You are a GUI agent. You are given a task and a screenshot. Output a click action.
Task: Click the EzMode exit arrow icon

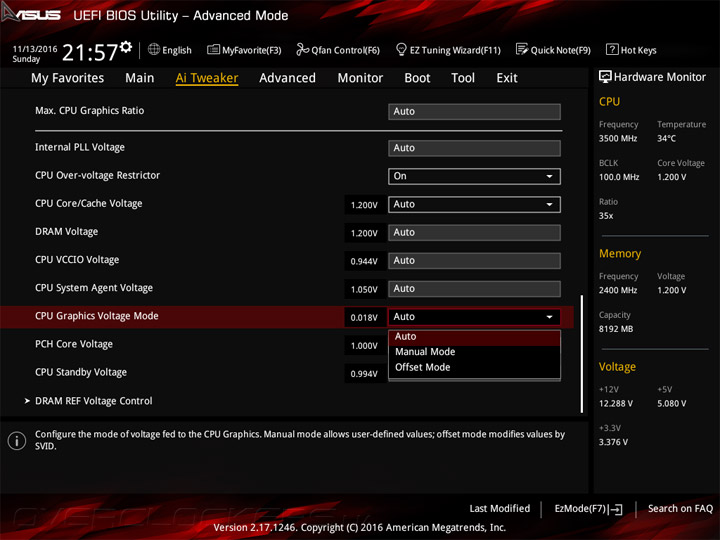[x=616, y=509]
